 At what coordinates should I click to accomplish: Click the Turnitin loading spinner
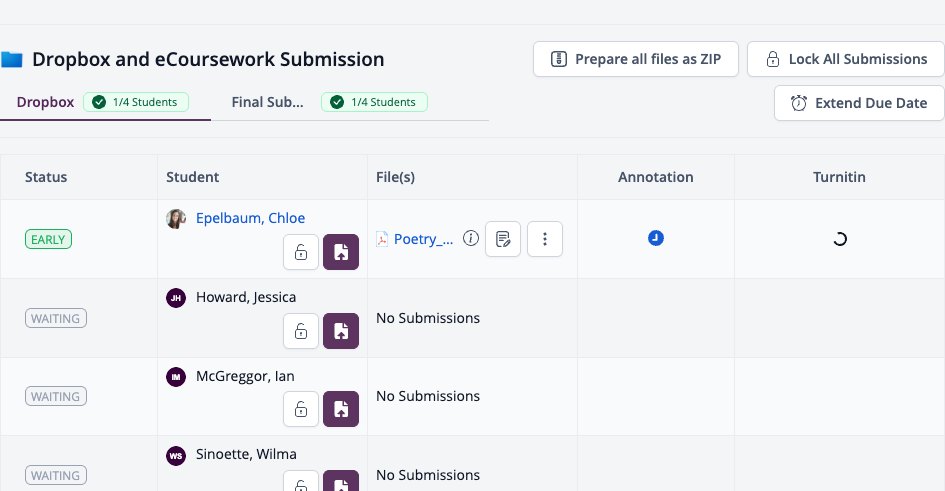[840, 239]
